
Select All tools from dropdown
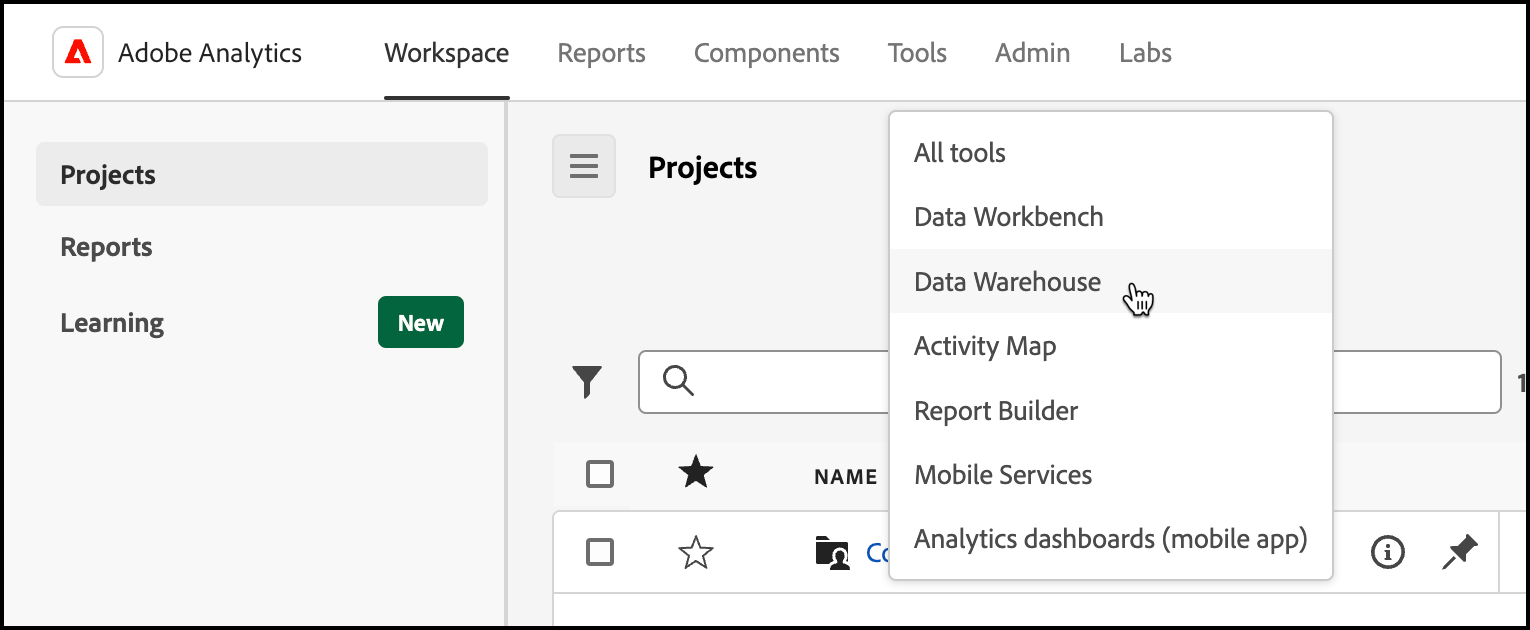point(1111,153)
